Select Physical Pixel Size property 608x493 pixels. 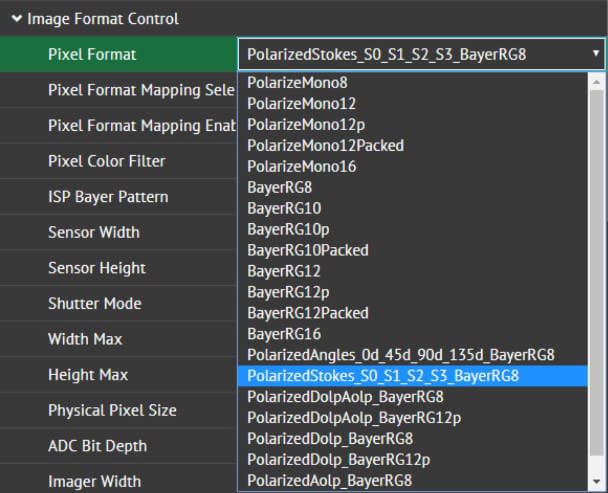point(118,410)
